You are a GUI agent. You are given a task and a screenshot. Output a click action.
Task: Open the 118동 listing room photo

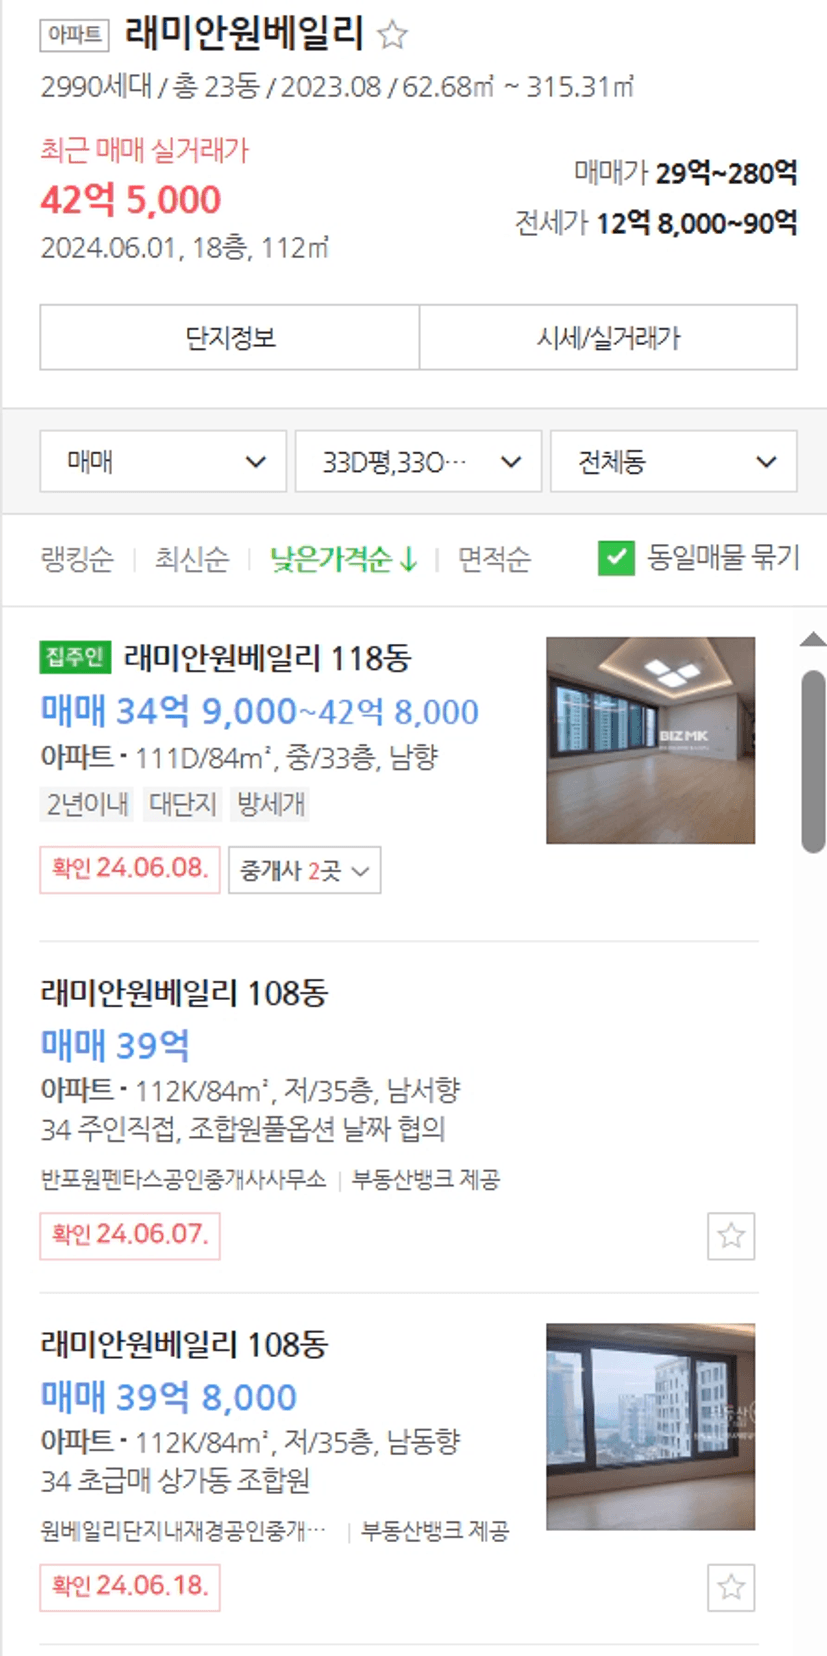[650, 740]
